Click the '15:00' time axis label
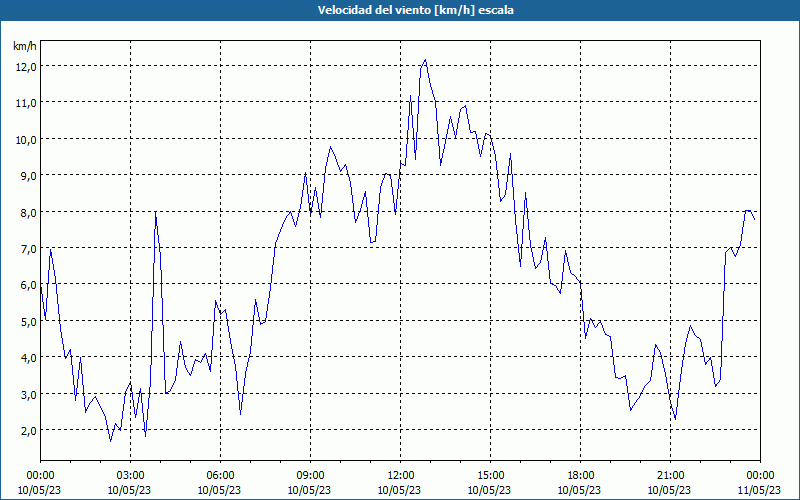The width and height of the screenshot is (800, 500). pyautogui.click(x=490, y=476)
